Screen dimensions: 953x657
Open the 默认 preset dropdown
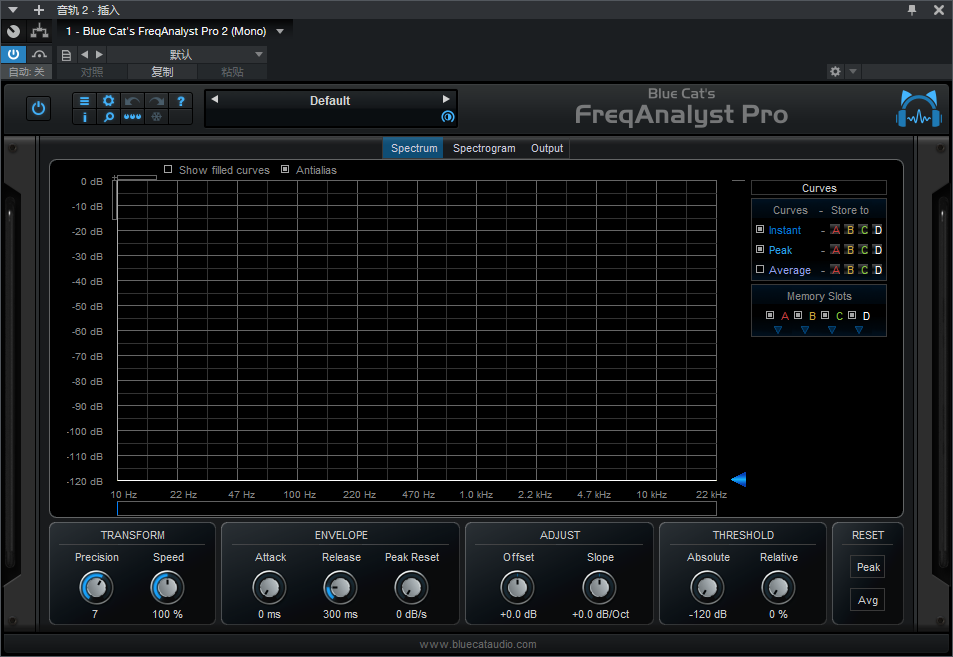point(187,55)
